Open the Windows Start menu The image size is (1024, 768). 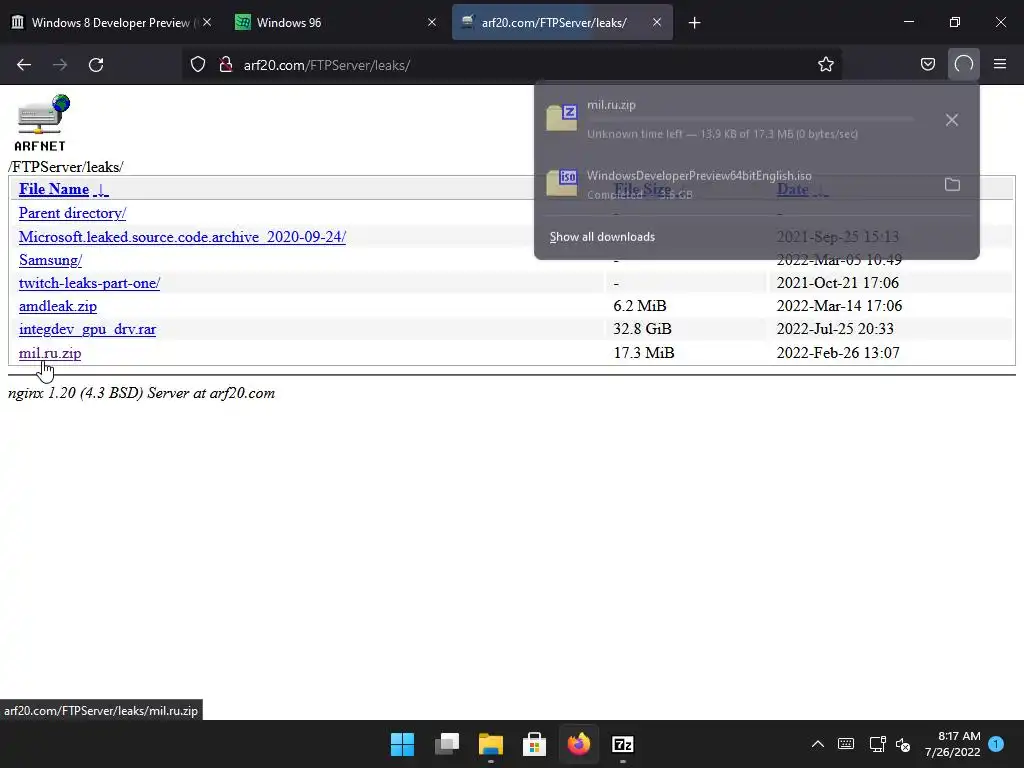click(402, 744)
